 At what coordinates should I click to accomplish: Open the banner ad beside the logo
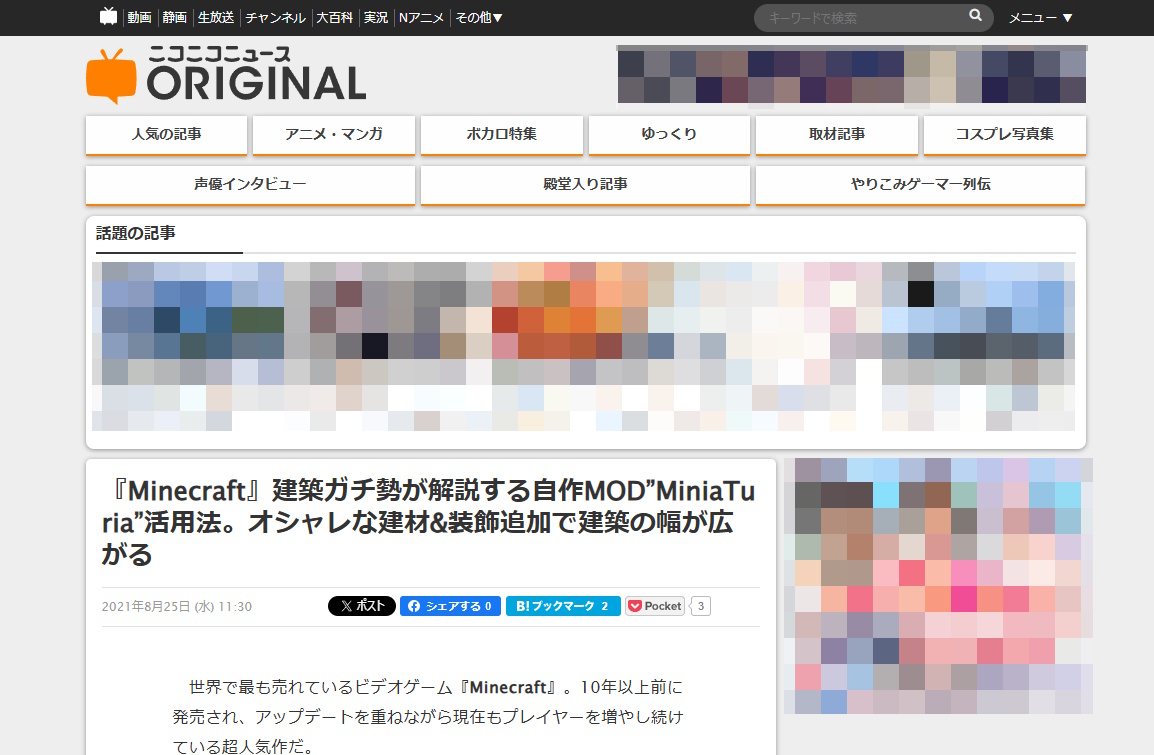pos(852,76)
